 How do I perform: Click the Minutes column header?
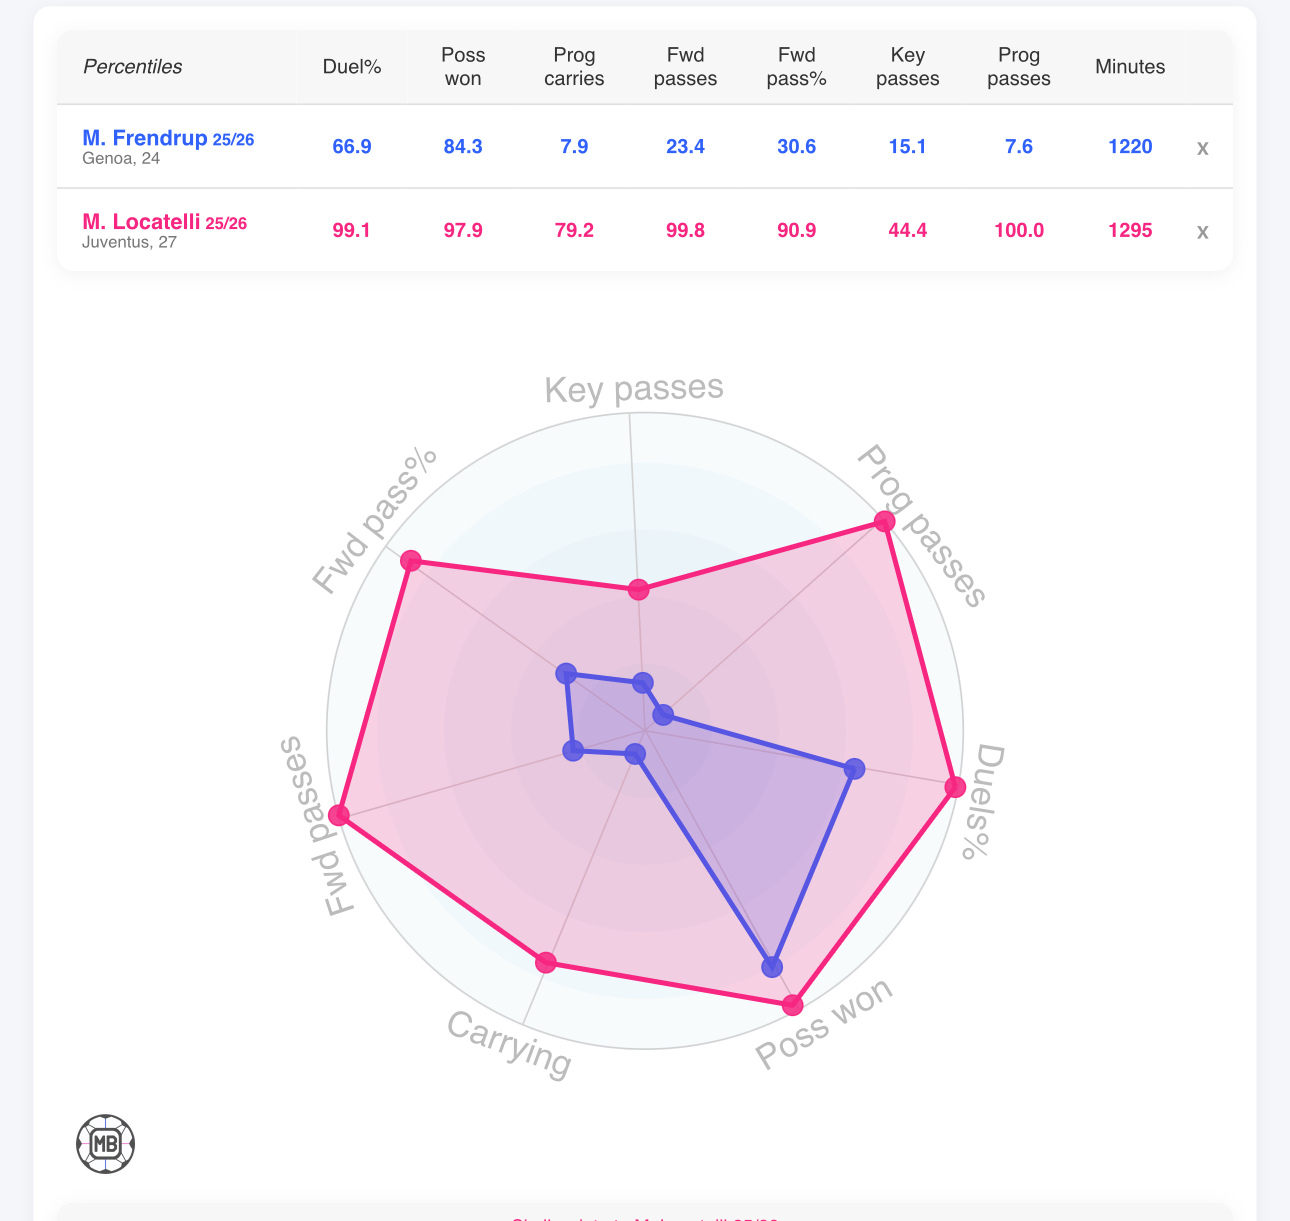coord(1130,67)
